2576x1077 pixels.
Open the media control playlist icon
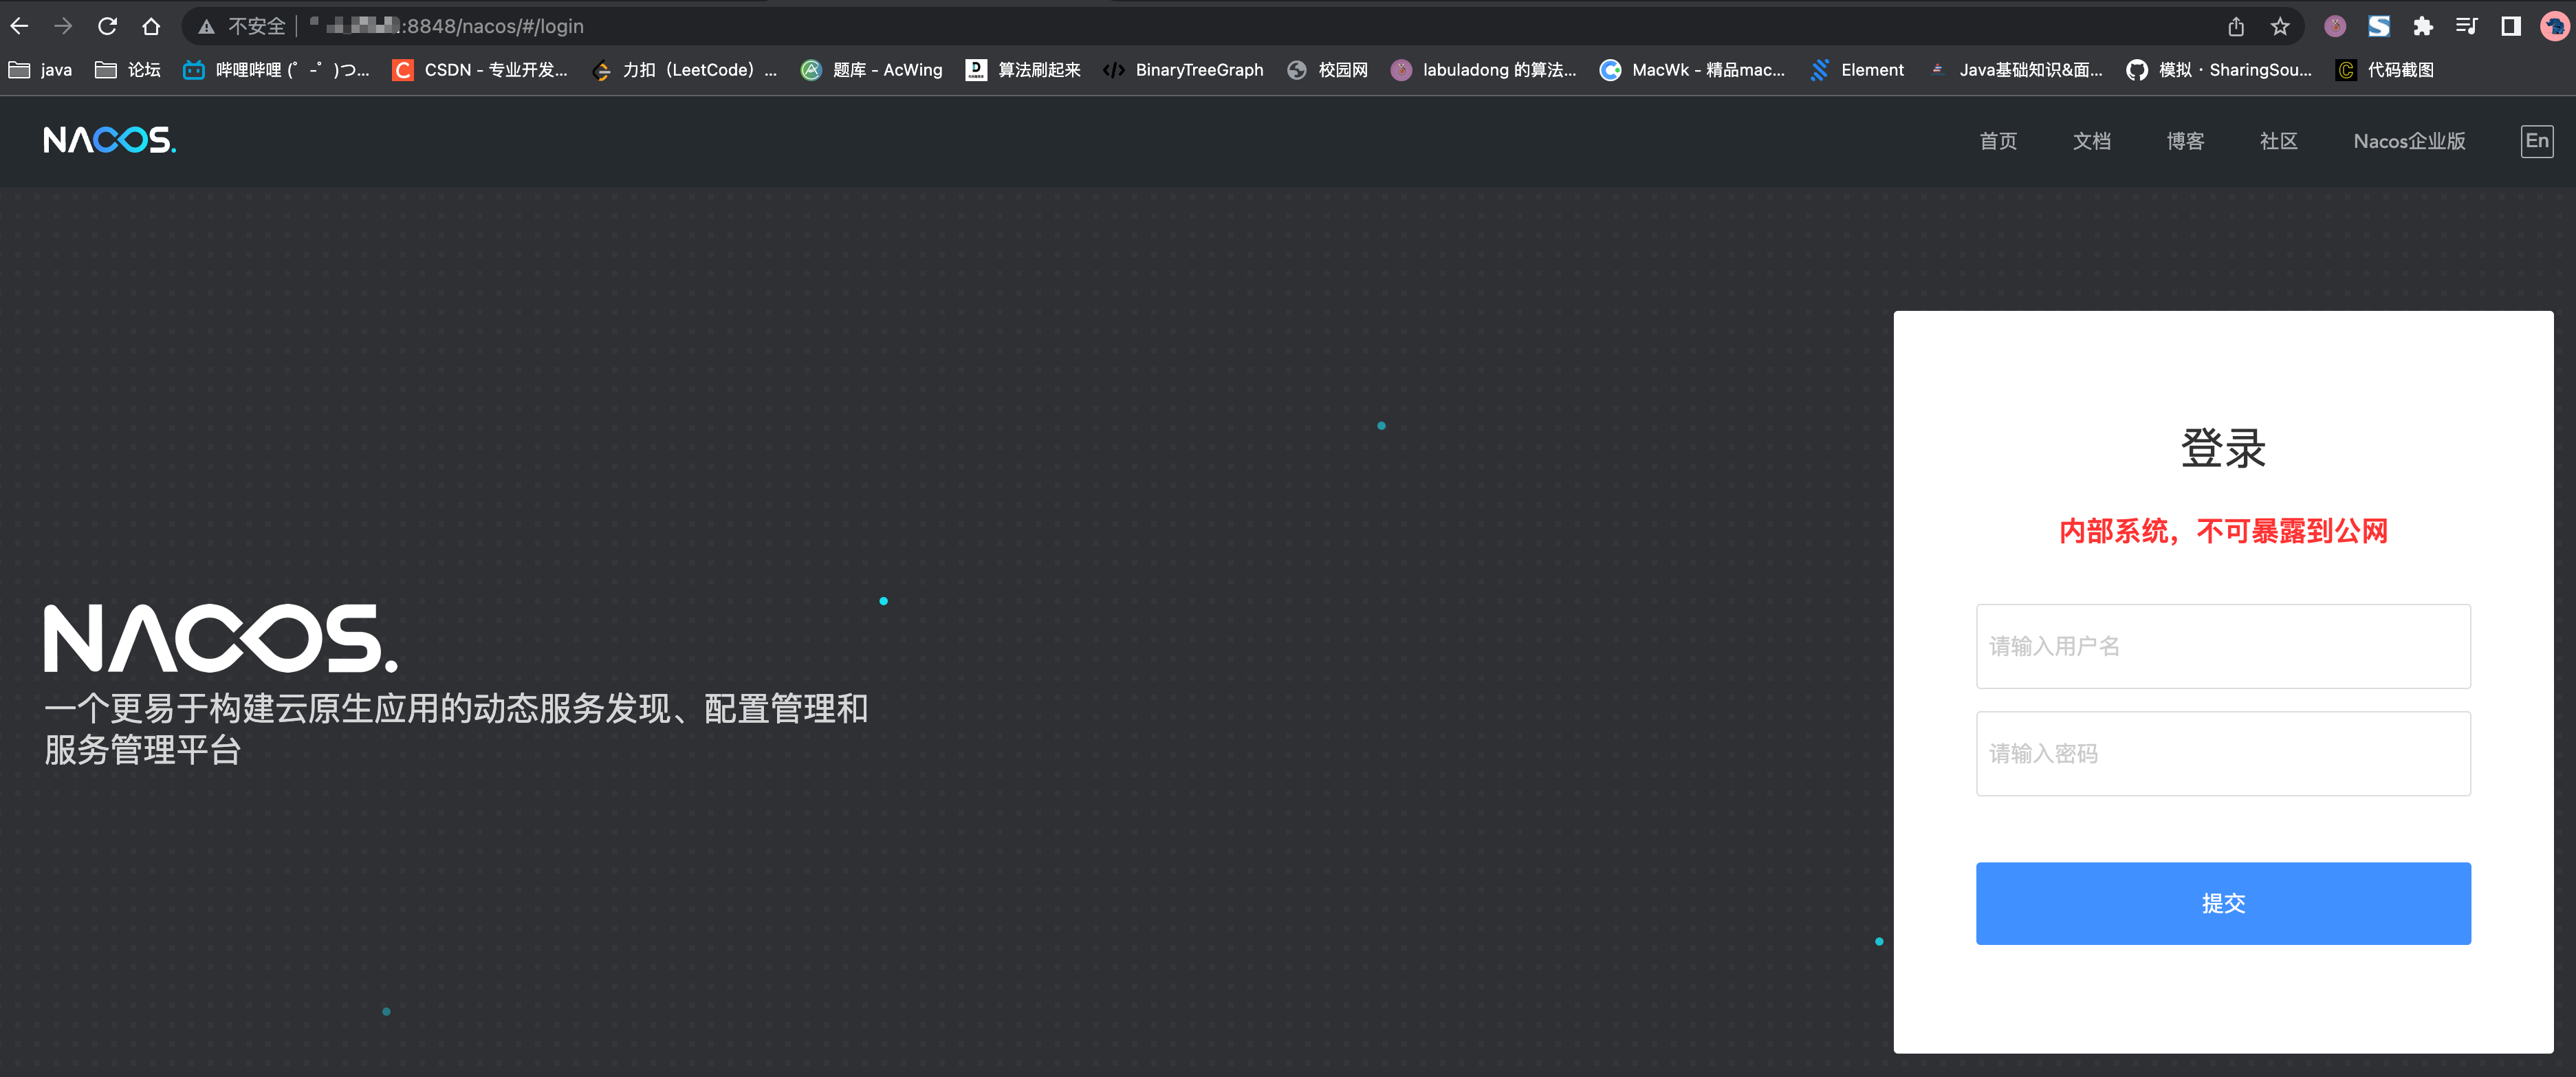(2467, 27)
